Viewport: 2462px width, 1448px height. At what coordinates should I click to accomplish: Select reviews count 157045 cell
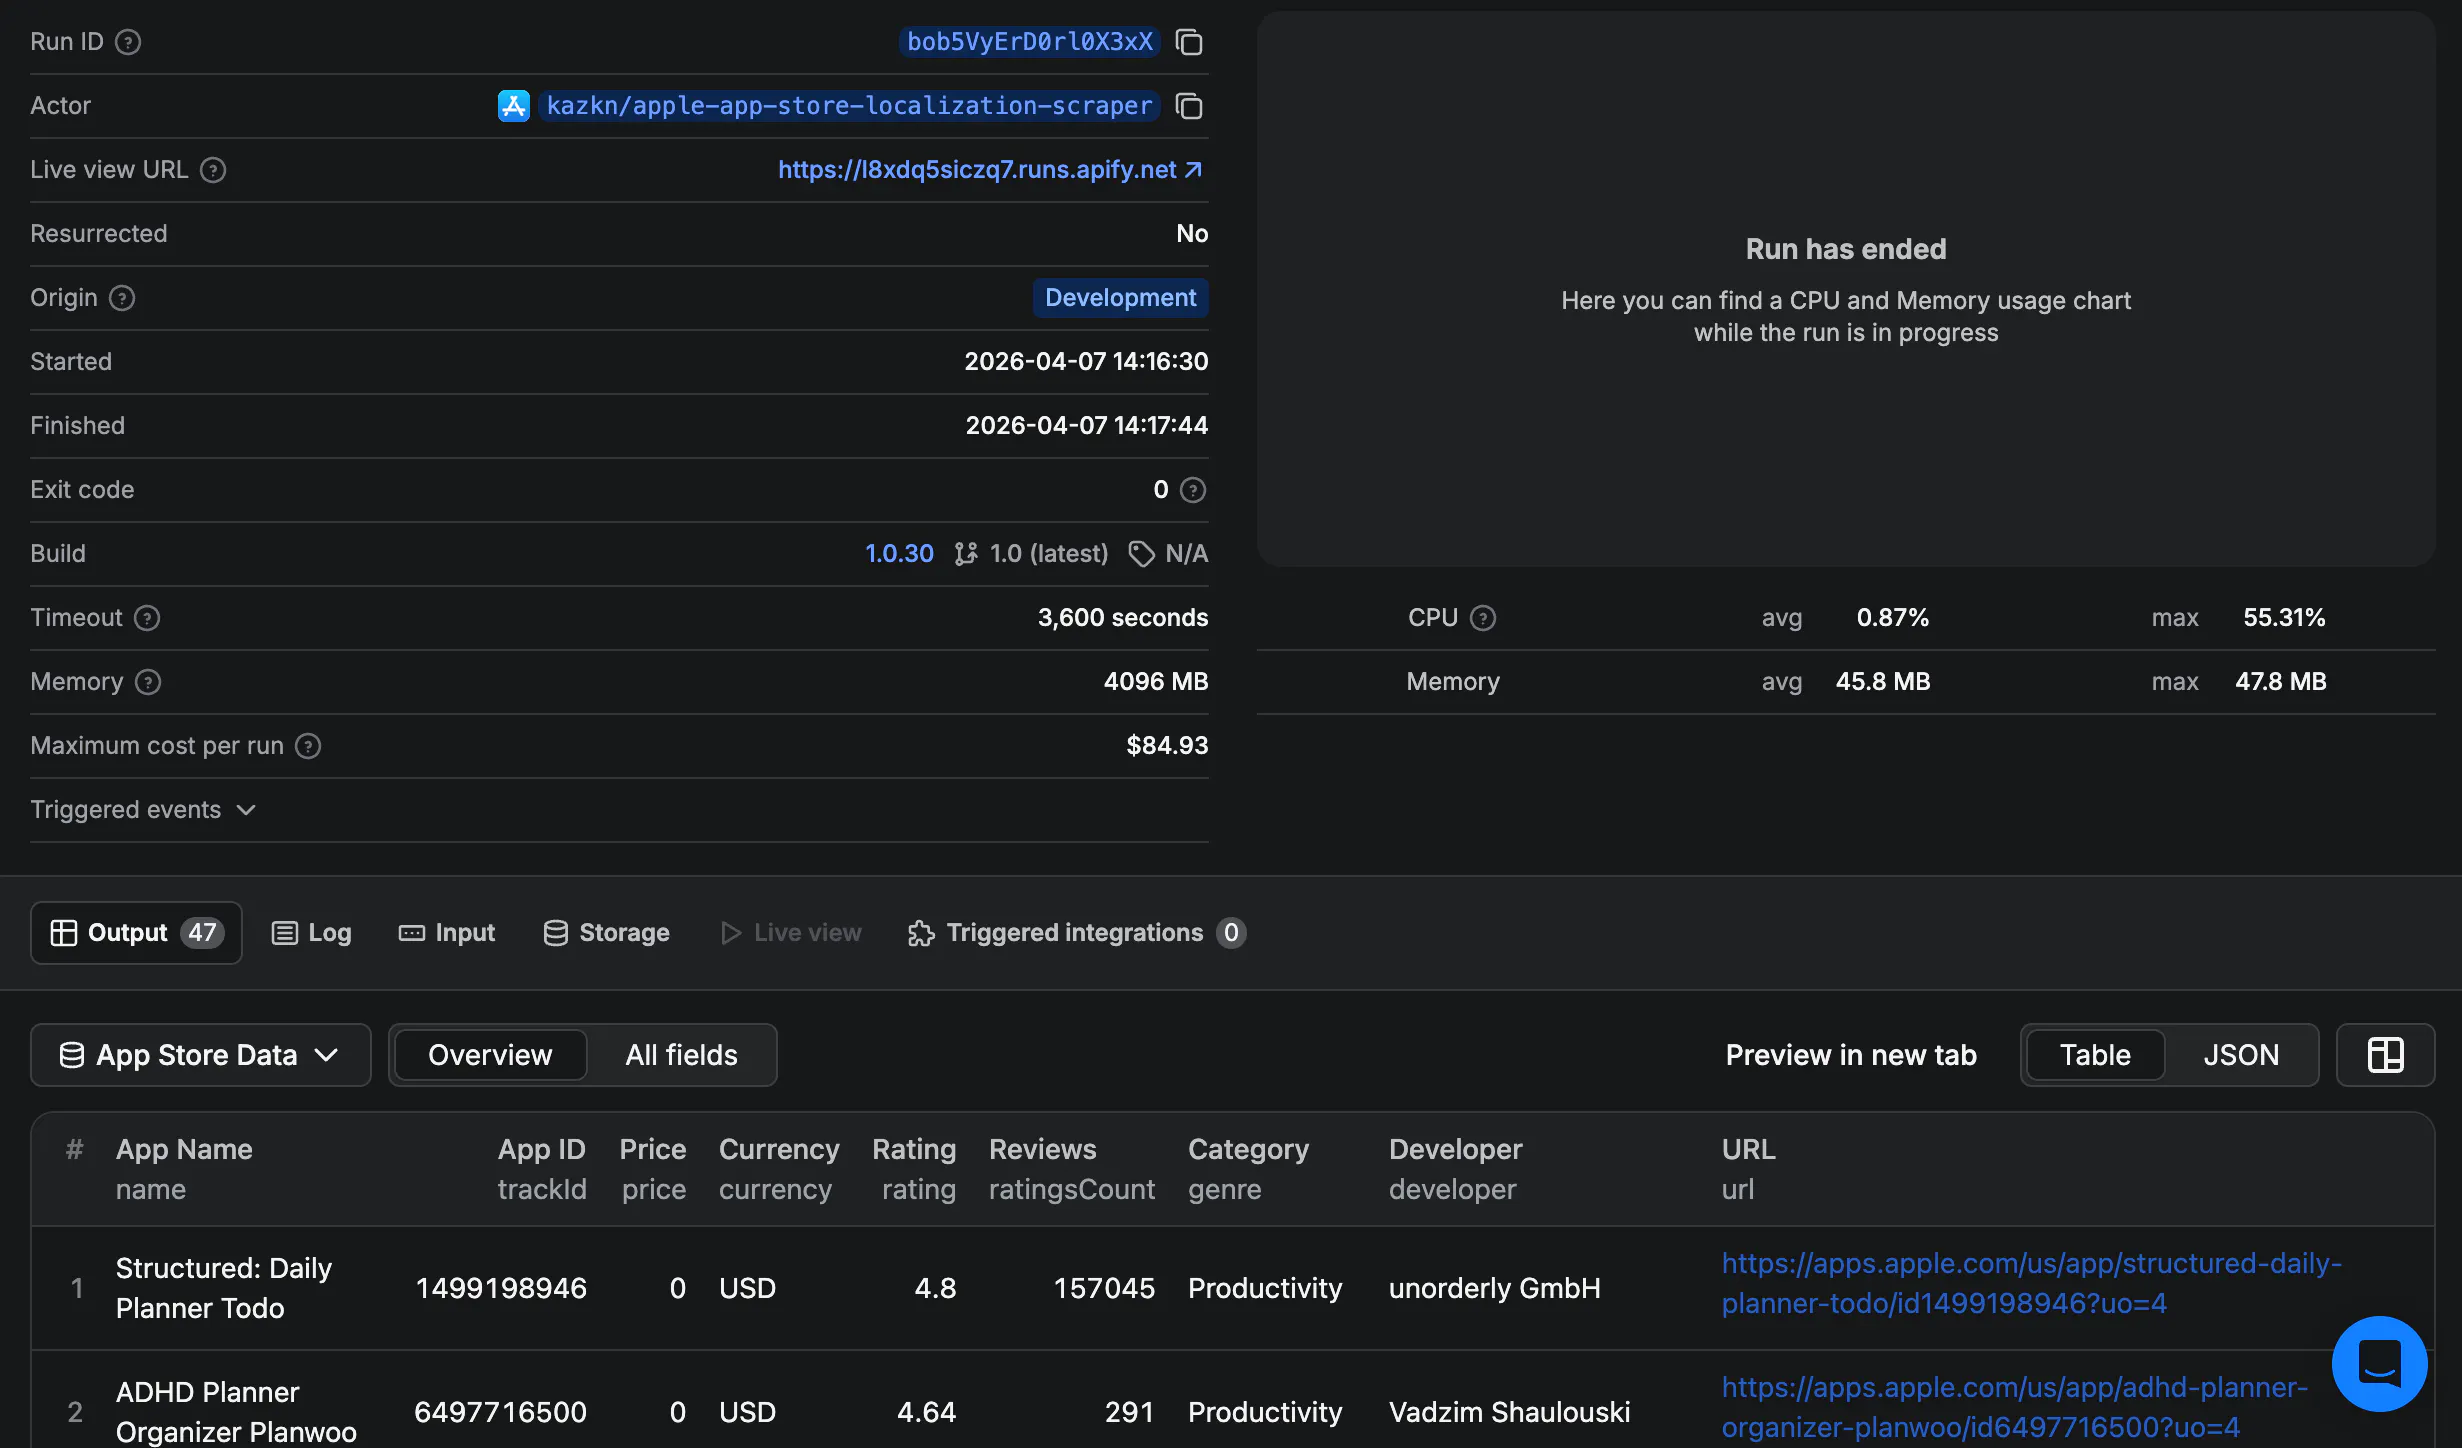point(1104,1288)
